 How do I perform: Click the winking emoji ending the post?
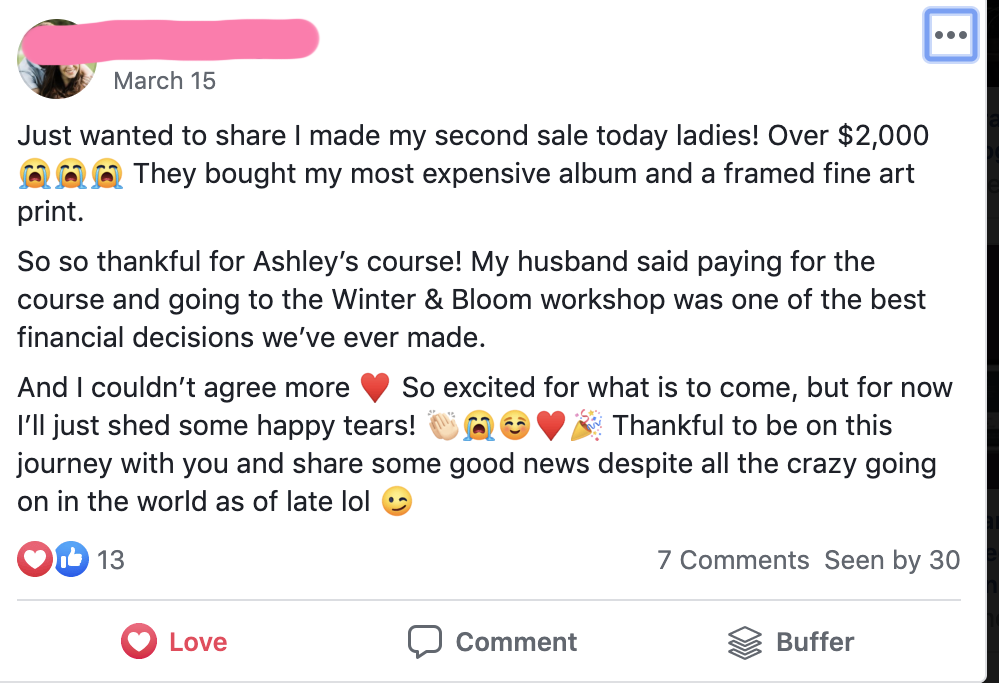(x=396, y=502)
